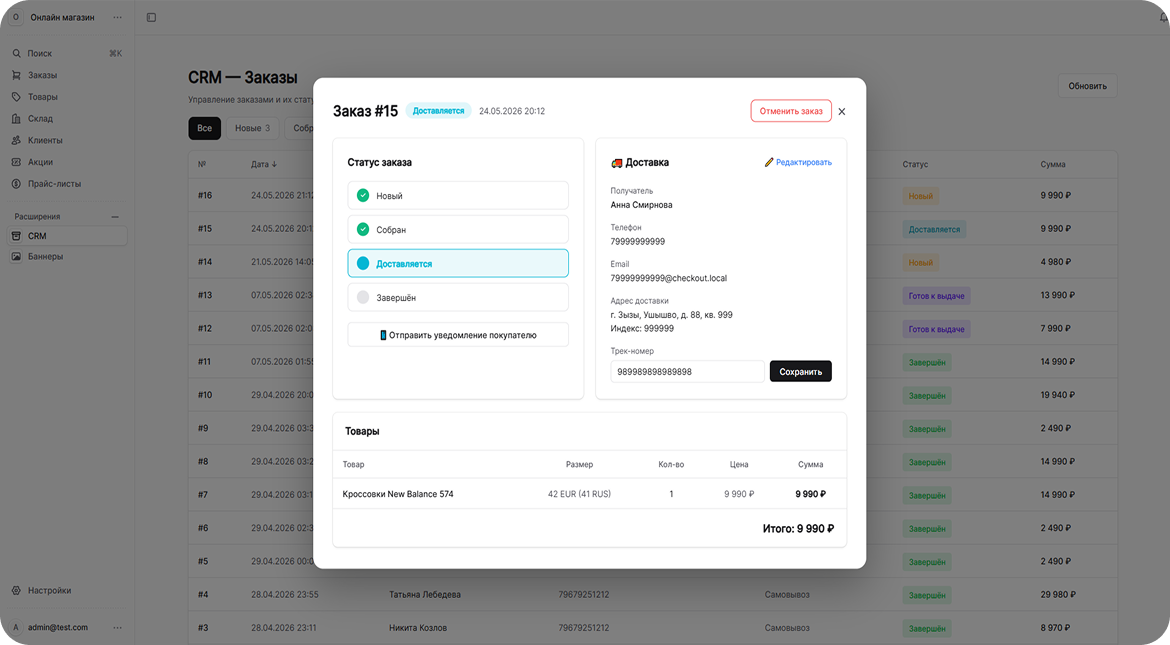Click the Итого: 9 990 ₽ total
This screenshot has height=645, width=1170.
798,529
